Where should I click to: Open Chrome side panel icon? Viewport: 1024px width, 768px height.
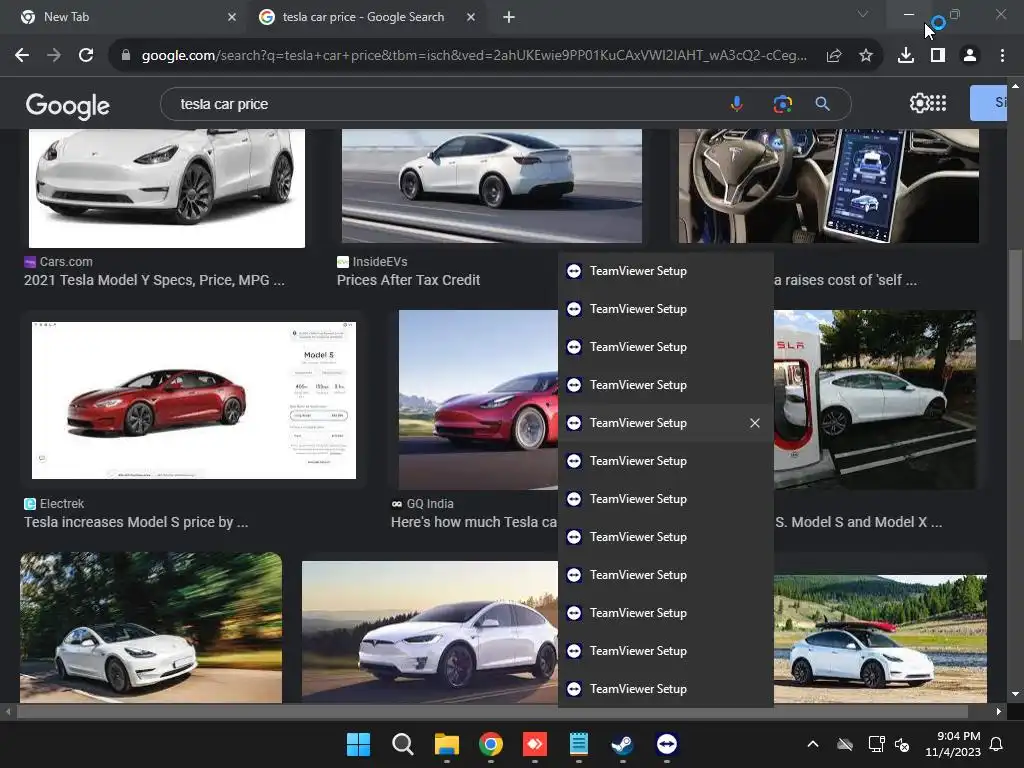(x=938, y=56)
